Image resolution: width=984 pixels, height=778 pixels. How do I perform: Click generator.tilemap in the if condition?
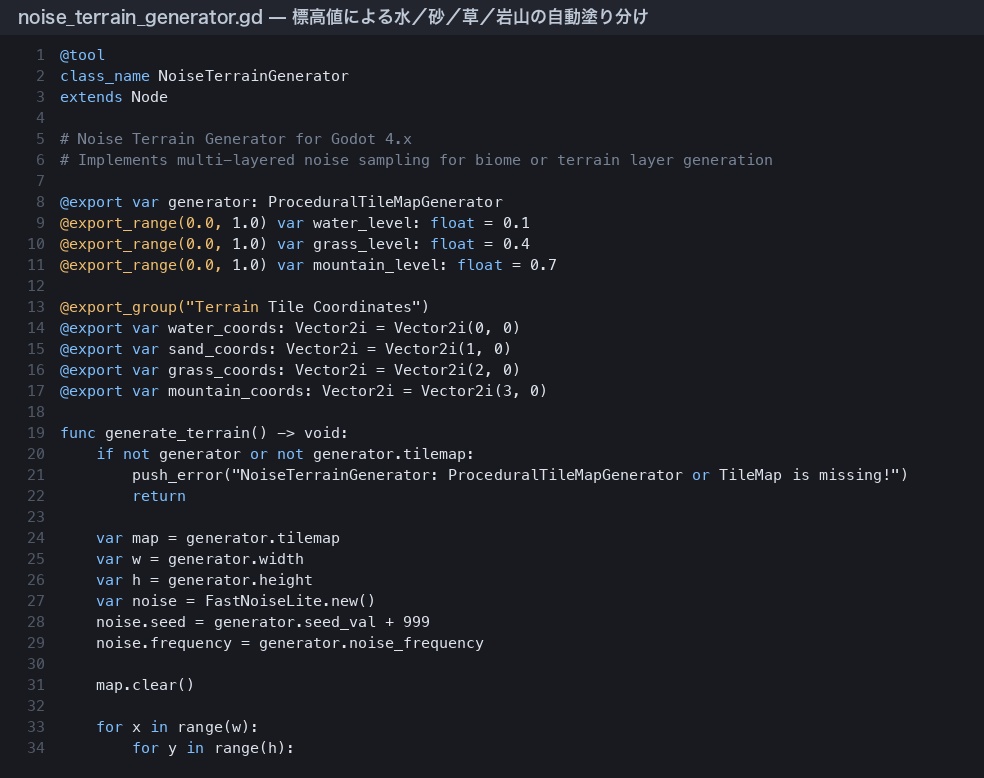(389, 454)
